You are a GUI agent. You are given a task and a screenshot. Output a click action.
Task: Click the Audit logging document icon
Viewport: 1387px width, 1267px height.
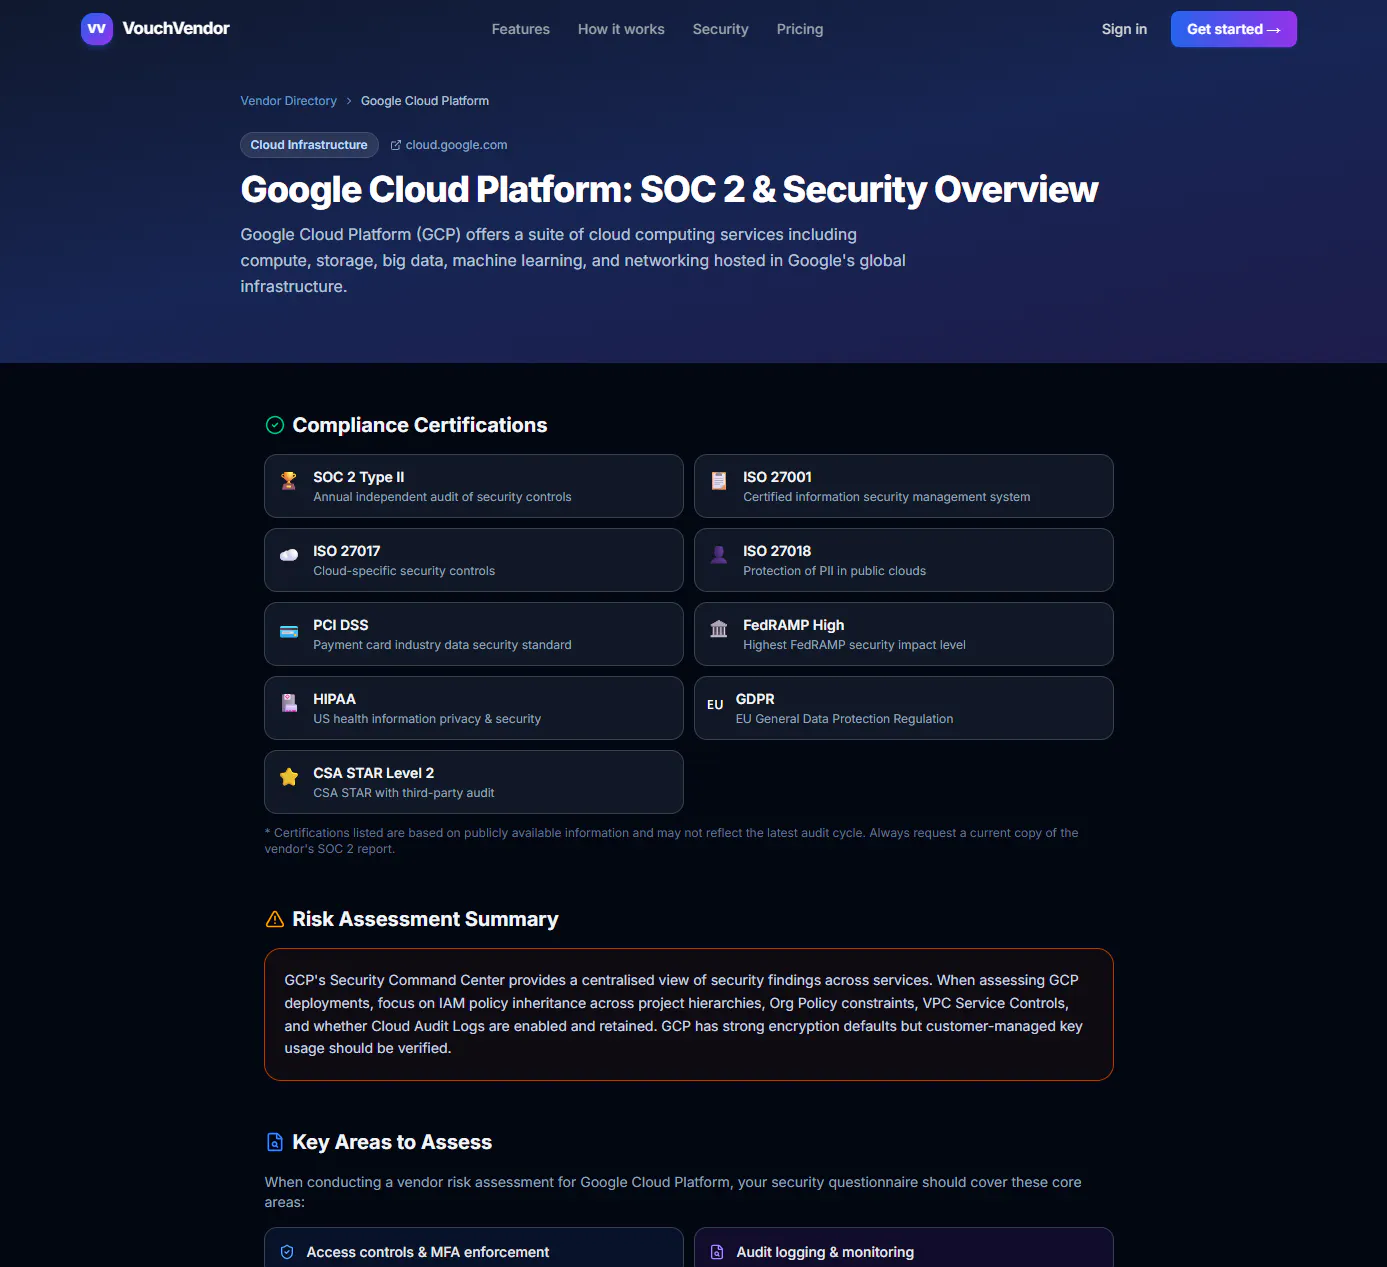[717, 1252]
